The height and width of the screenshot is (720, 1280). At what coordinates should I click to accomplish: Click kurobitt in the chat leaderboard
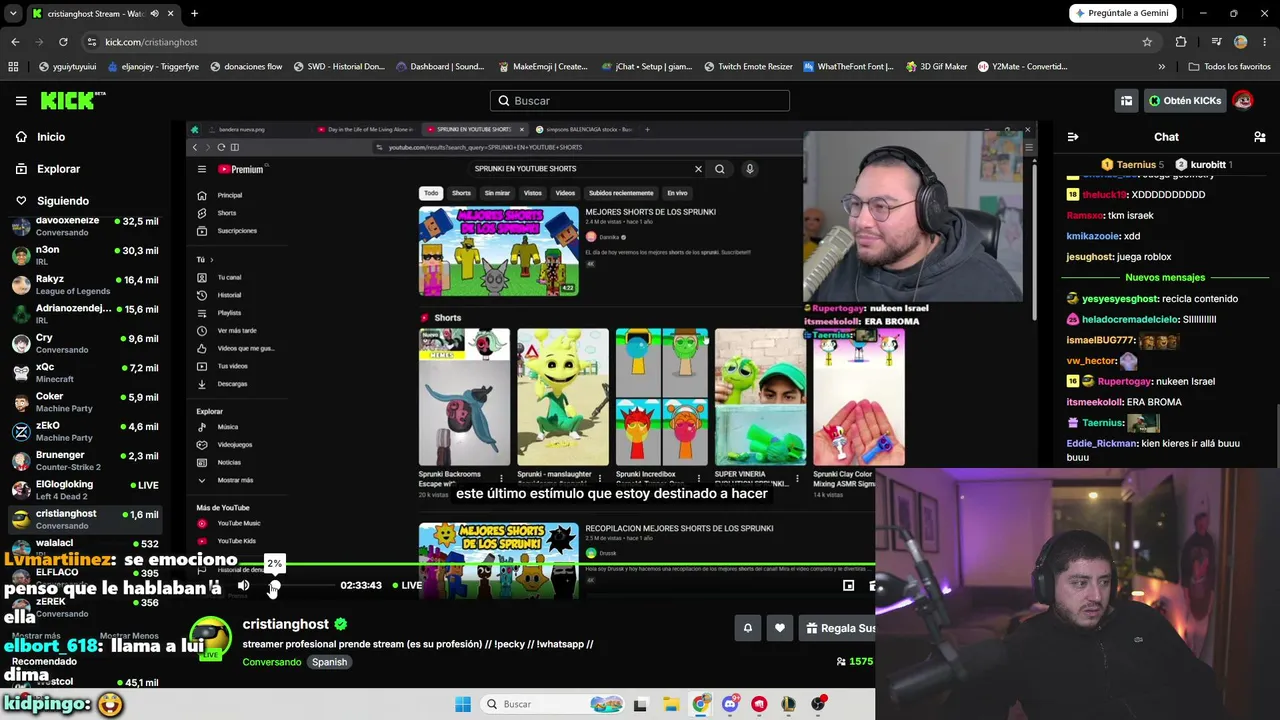tap(1208, 165)
